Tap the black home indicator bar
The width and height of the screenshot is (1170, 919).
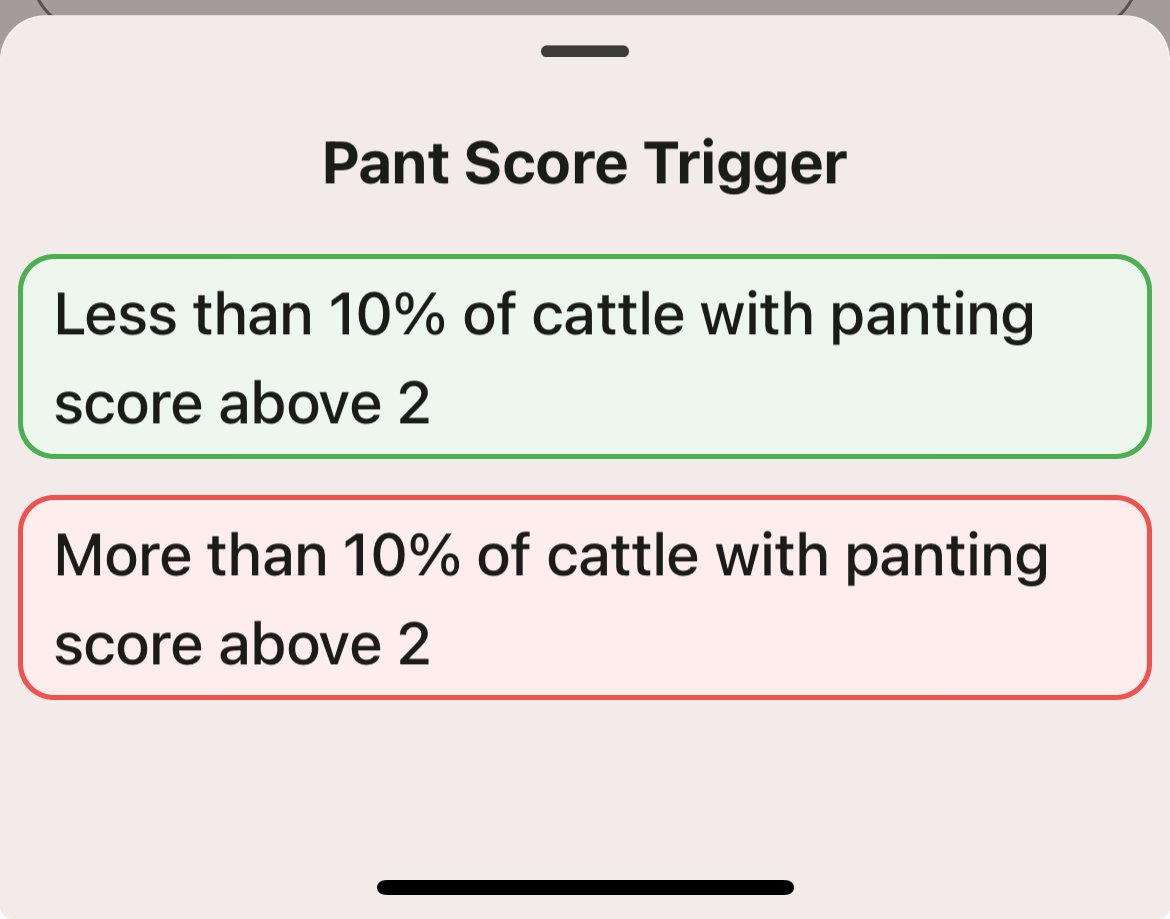click(x=585, y=887)
